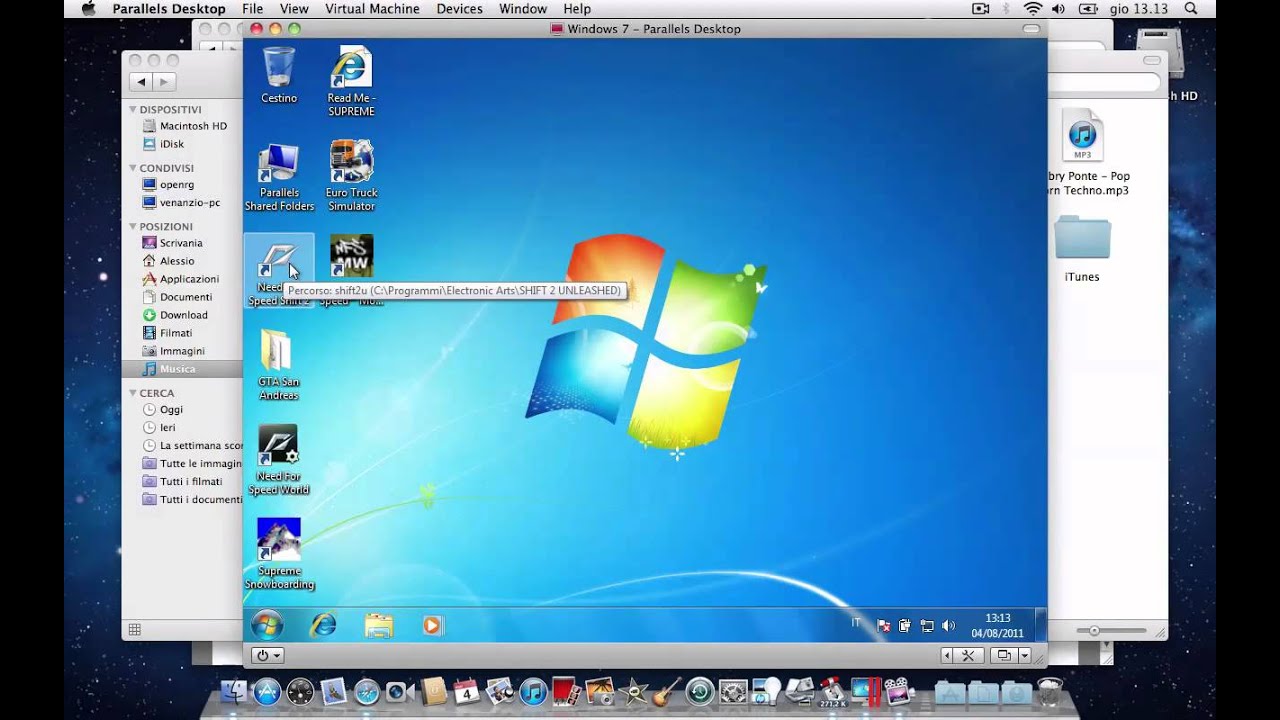Screen dimensions: 1280x720
Task: Click the battery status menu bar icon
Action: coord(1087,9)
